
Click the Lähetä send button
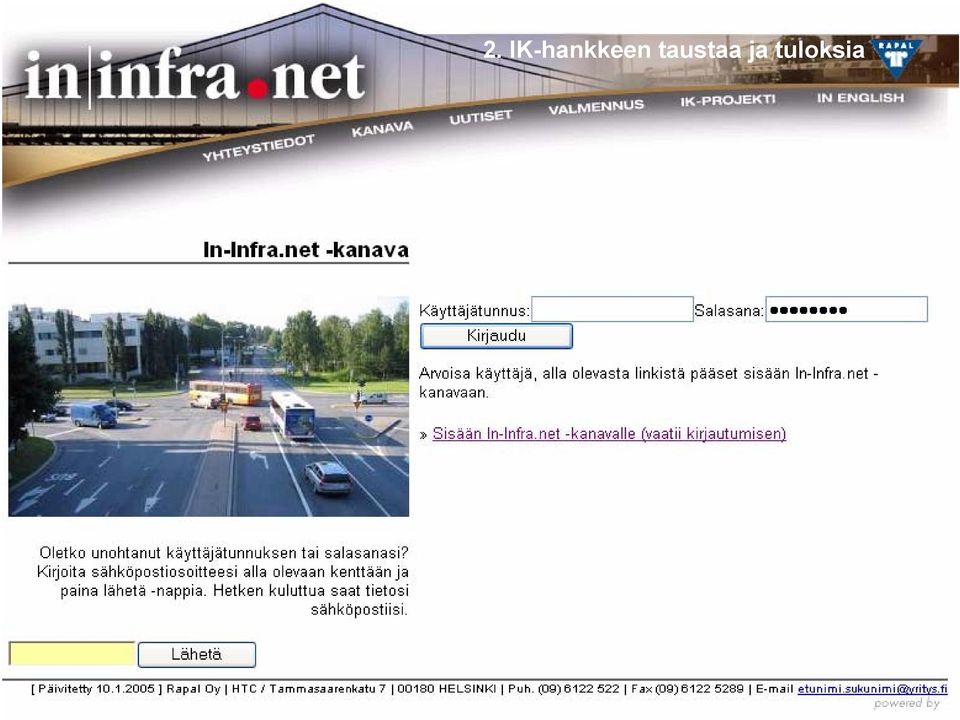[x=197, y=654]
